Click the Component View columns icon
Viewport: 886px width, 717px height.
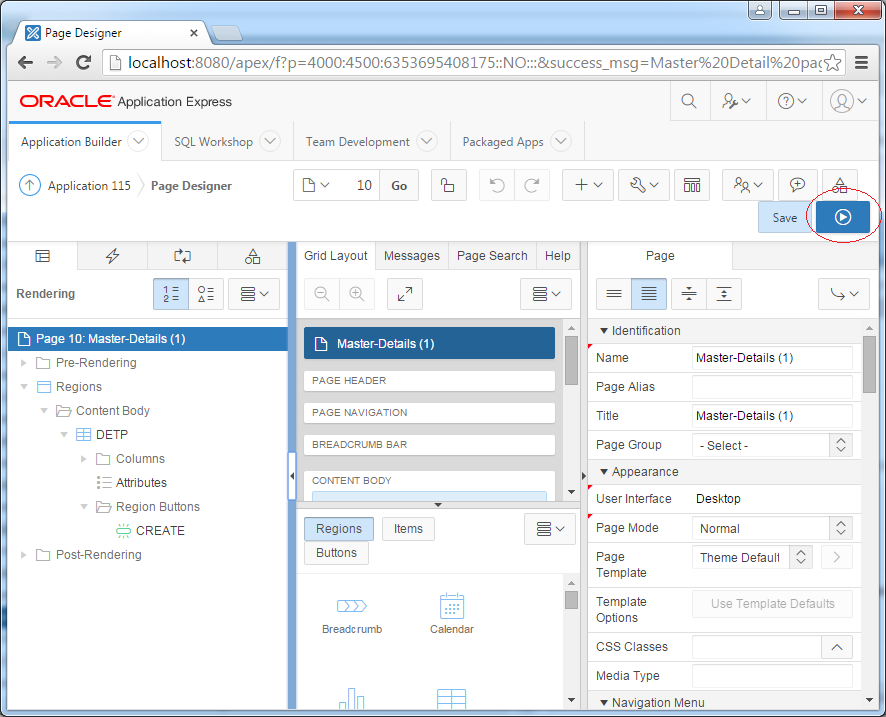692,185
